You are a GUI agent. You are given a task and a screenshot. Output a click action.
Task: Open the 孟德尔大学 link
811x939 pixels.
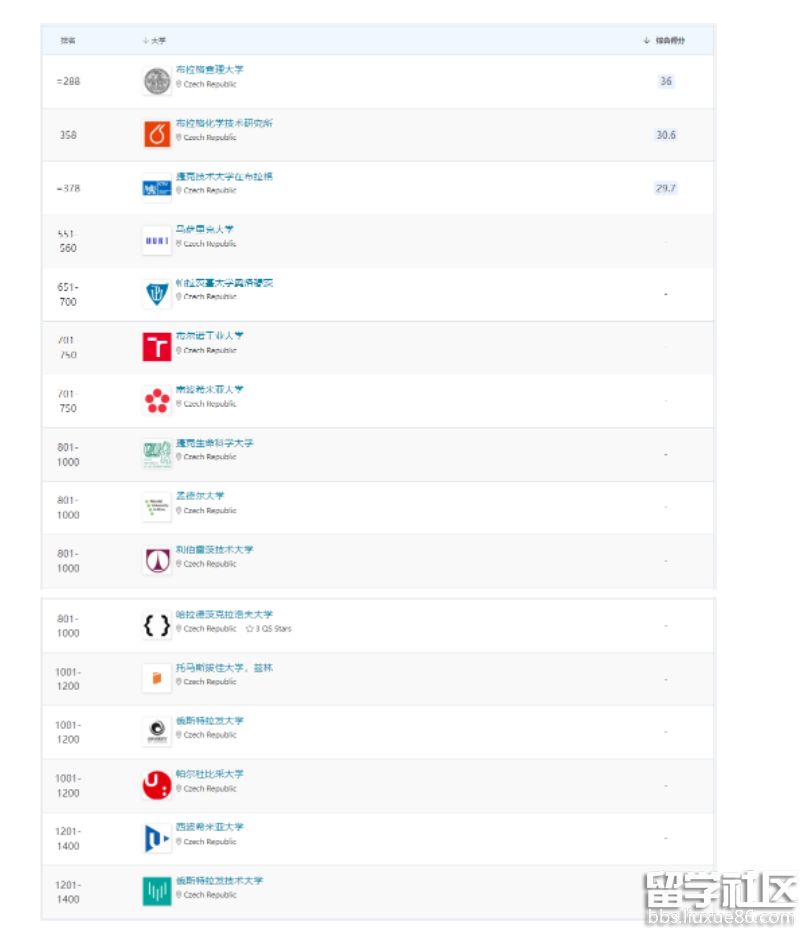[x=200, y=496]
